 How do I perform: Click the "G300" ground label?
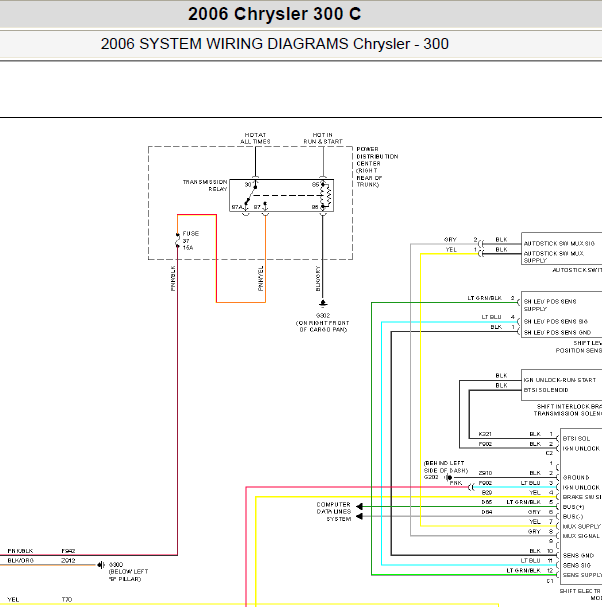tap(116, 565)
